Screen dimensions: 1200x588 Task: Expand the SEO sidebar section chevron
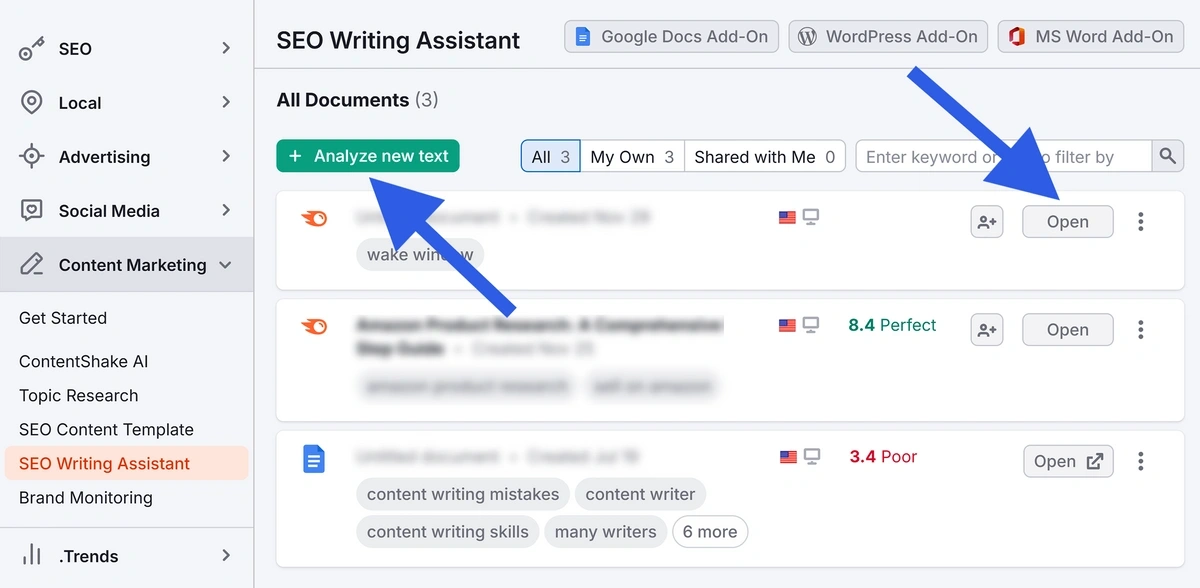pyautogui.click(x=226, y=48)
